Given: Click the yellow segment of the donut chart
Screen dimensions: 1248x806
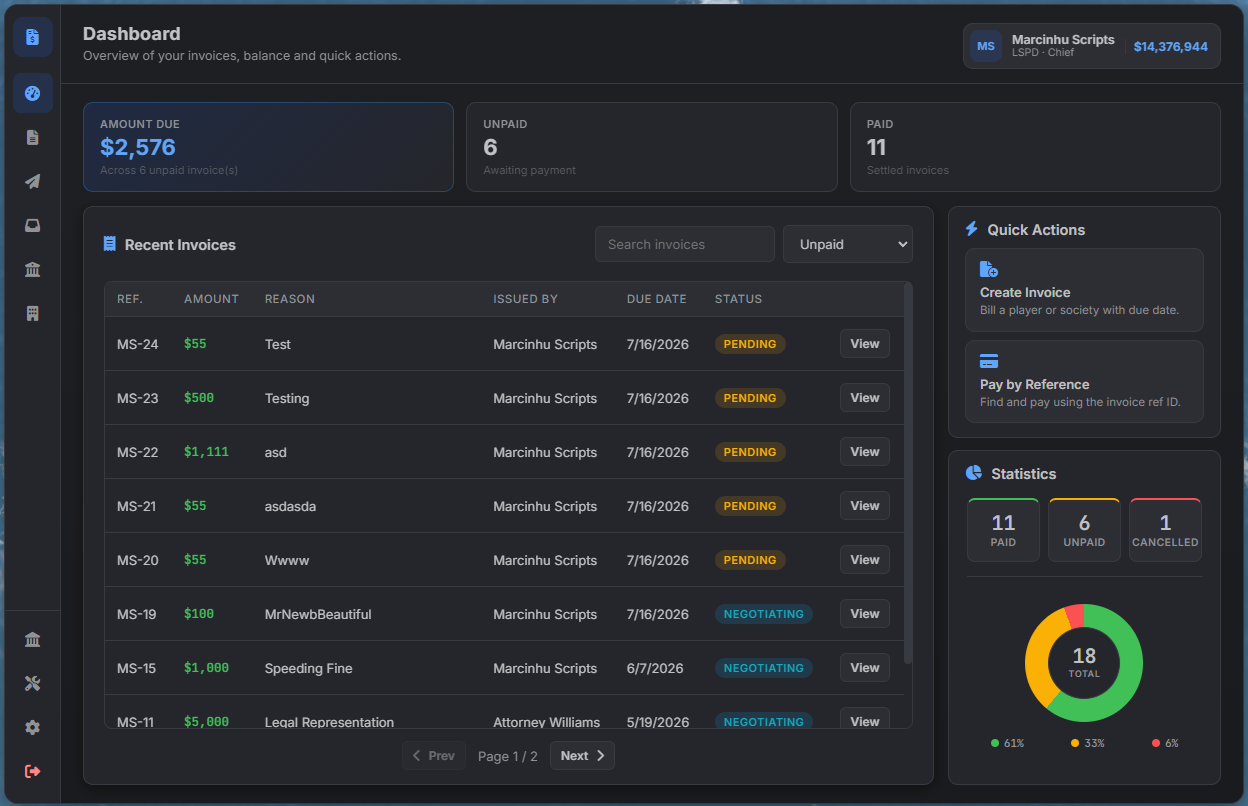Looking at the screenshot, I should (1040, 650).
